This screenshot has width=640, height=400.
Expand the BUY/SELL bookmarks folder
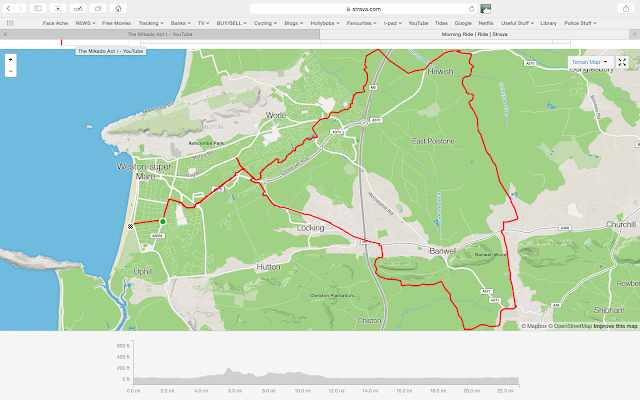tap(231, 23)
